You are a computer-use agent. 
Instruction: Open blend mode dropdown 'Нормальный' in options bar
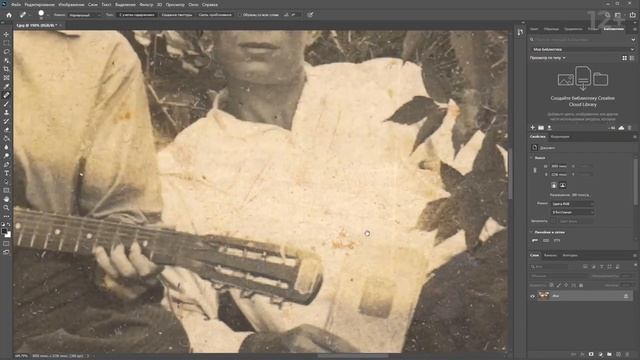point(84,15)
